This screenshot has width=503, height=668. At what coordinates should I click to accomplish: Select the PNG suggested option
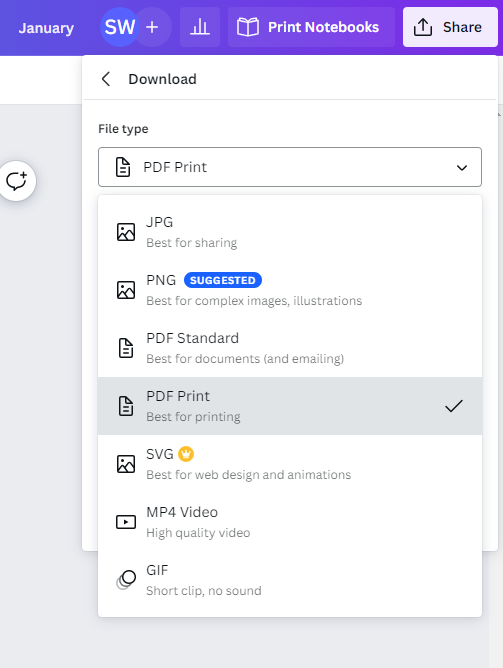click(x=290, y=290)
